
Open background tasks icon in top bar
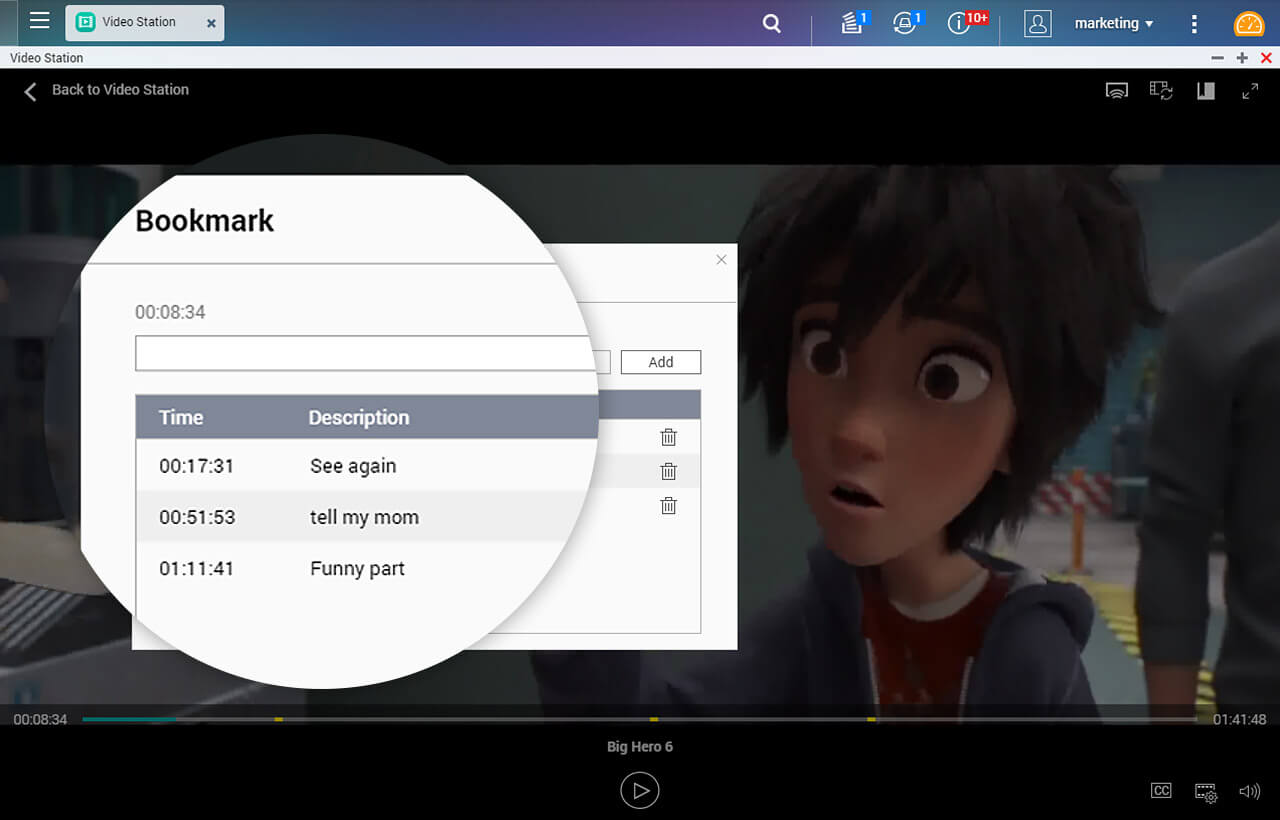tap(853, 23)
